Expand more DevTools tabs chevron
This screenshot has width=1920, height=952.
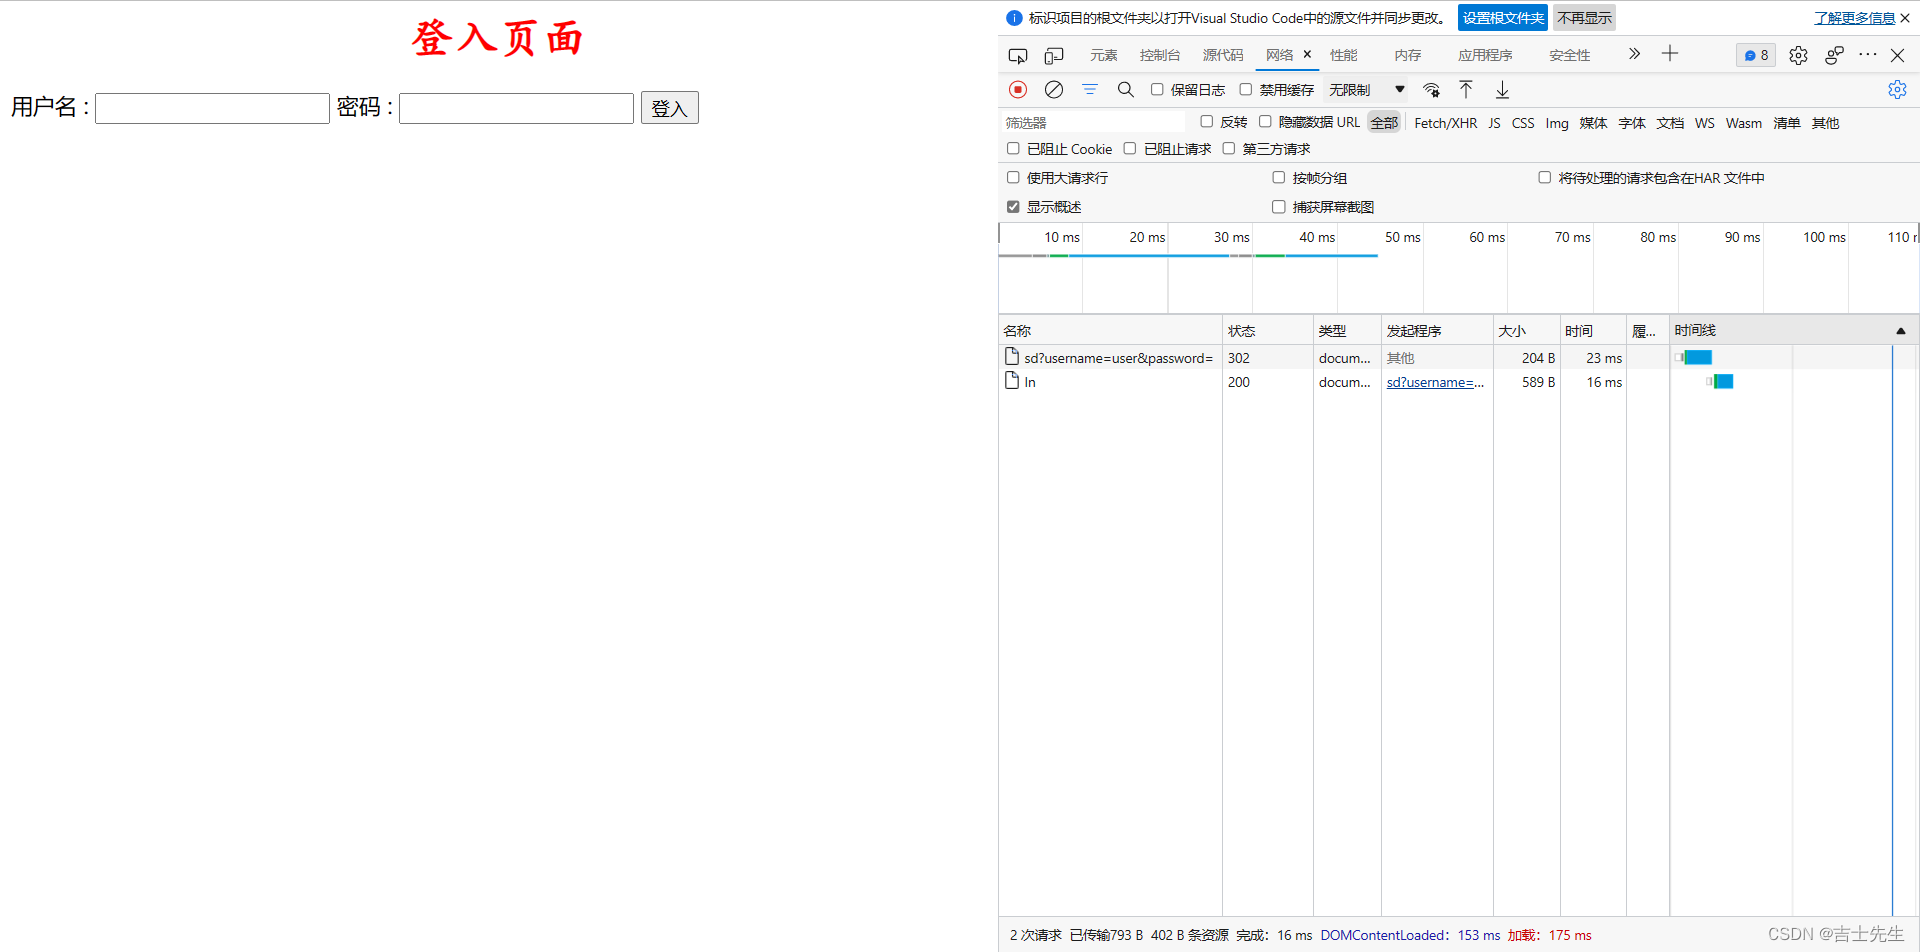tap(1634, 54)
